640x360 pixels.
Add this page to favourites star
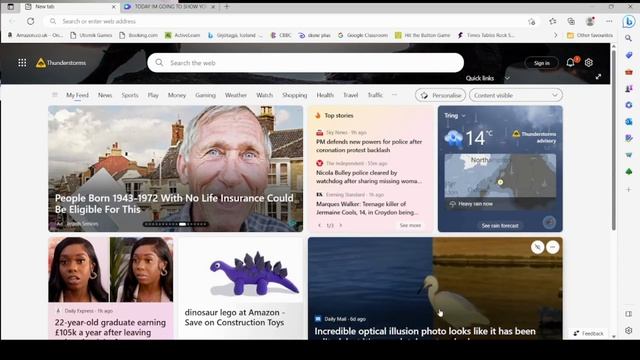click(531, 21)
